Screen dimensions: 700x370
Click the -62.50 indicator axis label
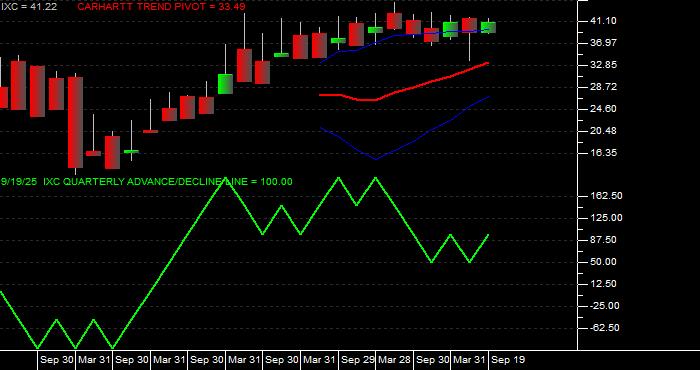click(x=592, y=328)
